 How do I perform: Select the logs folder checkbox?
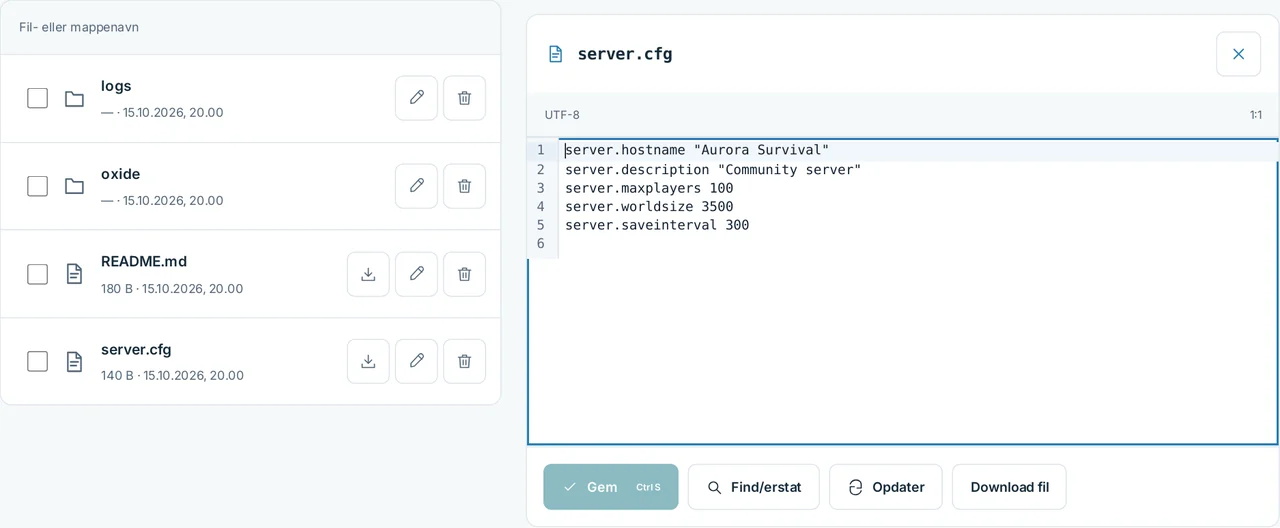pos(37,98)
